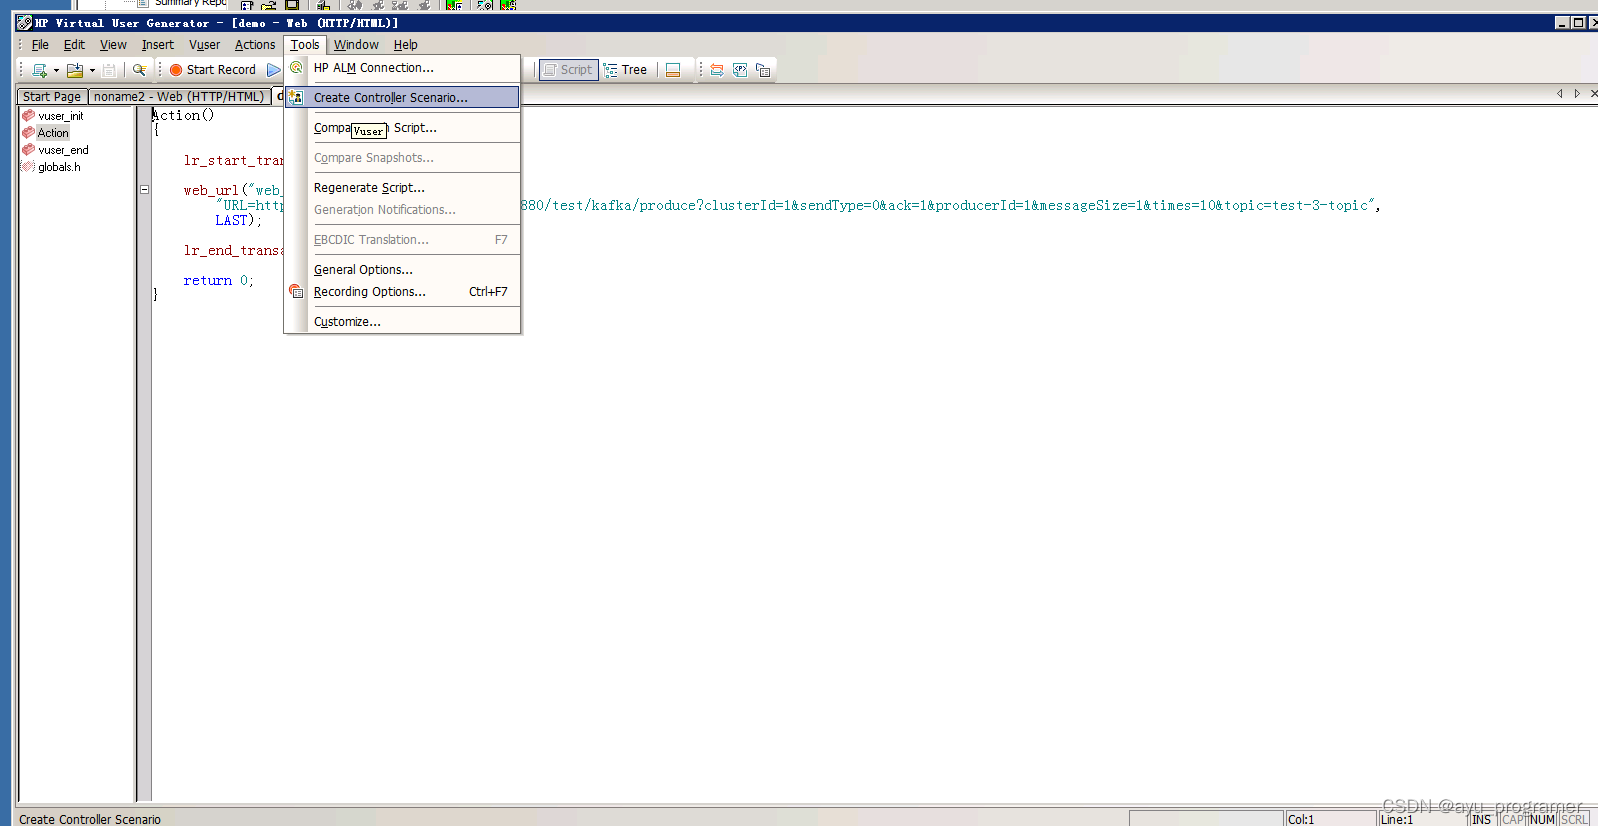This screenshot has height=826, width=1598.
Task: Collapse the web_url code block
Action: [x=145, y=189]
